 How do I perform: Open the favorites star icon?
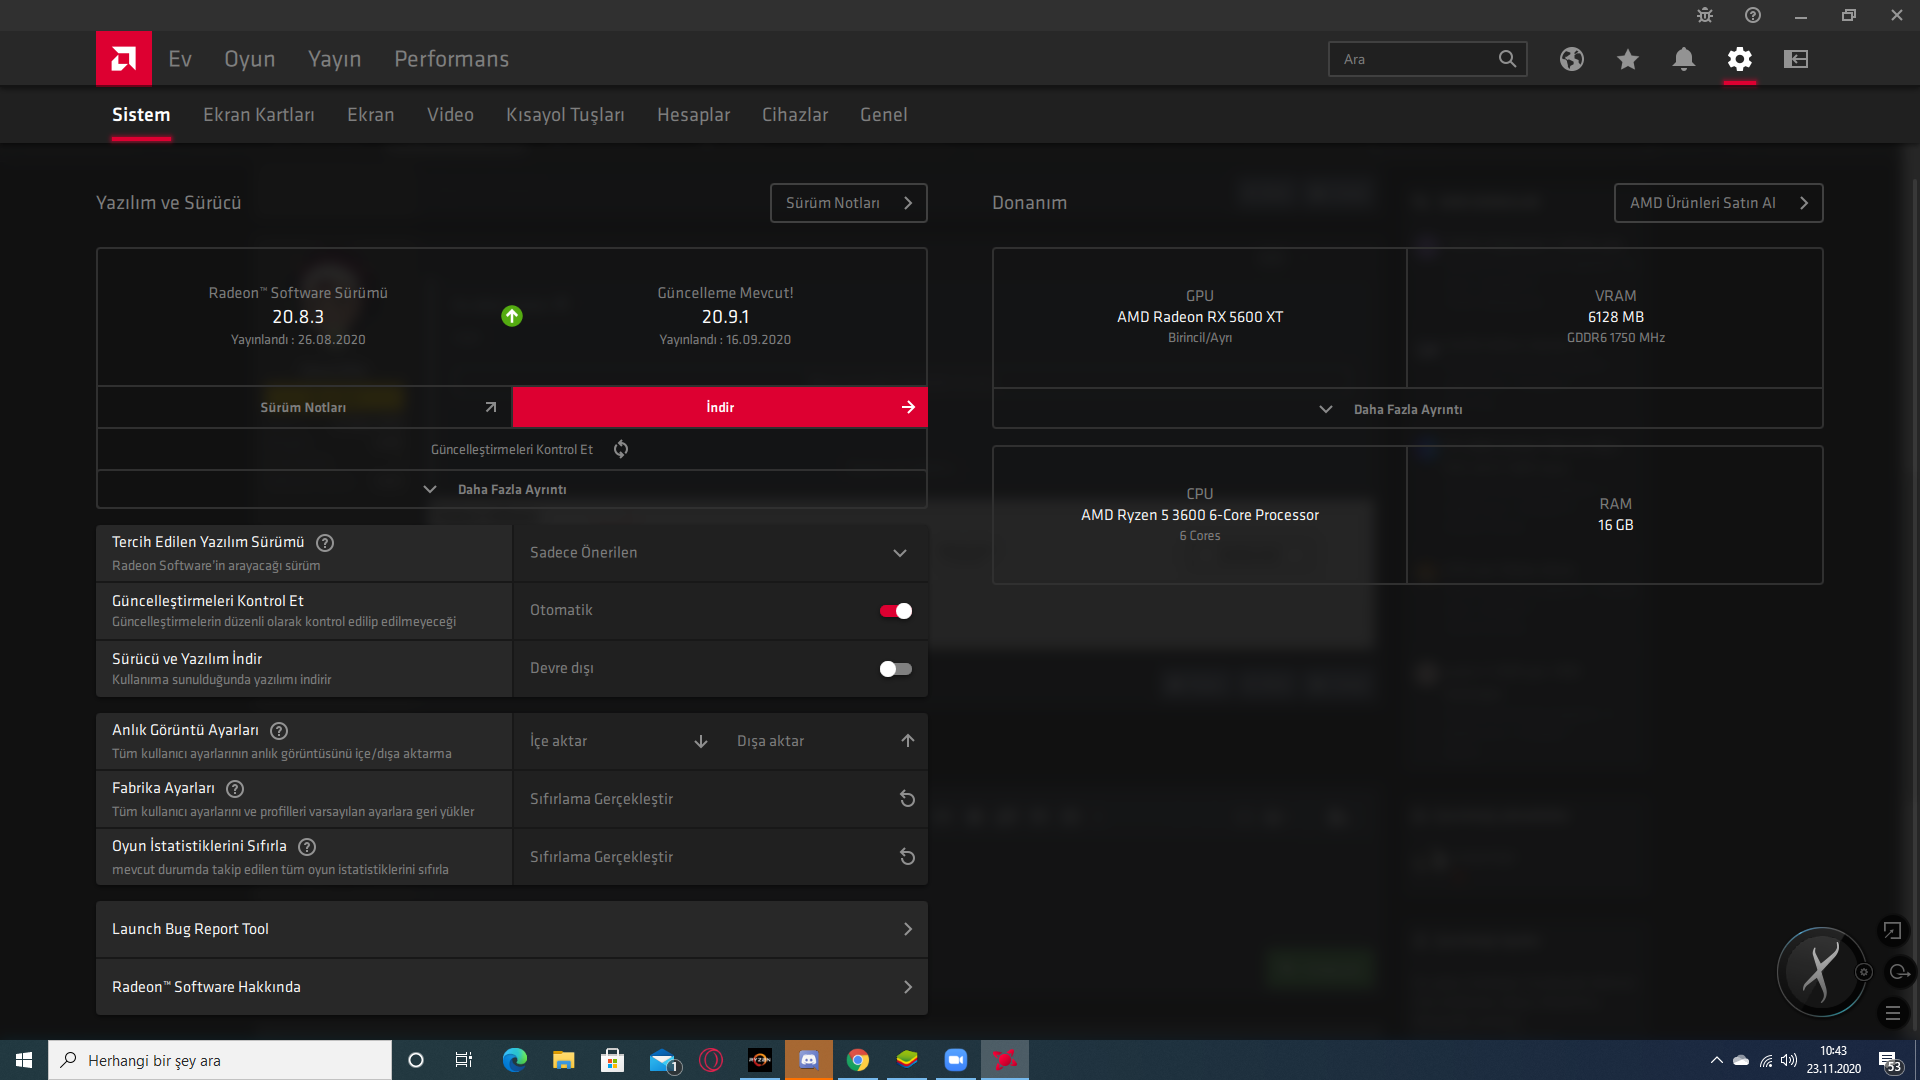(x=1628, y=59)
